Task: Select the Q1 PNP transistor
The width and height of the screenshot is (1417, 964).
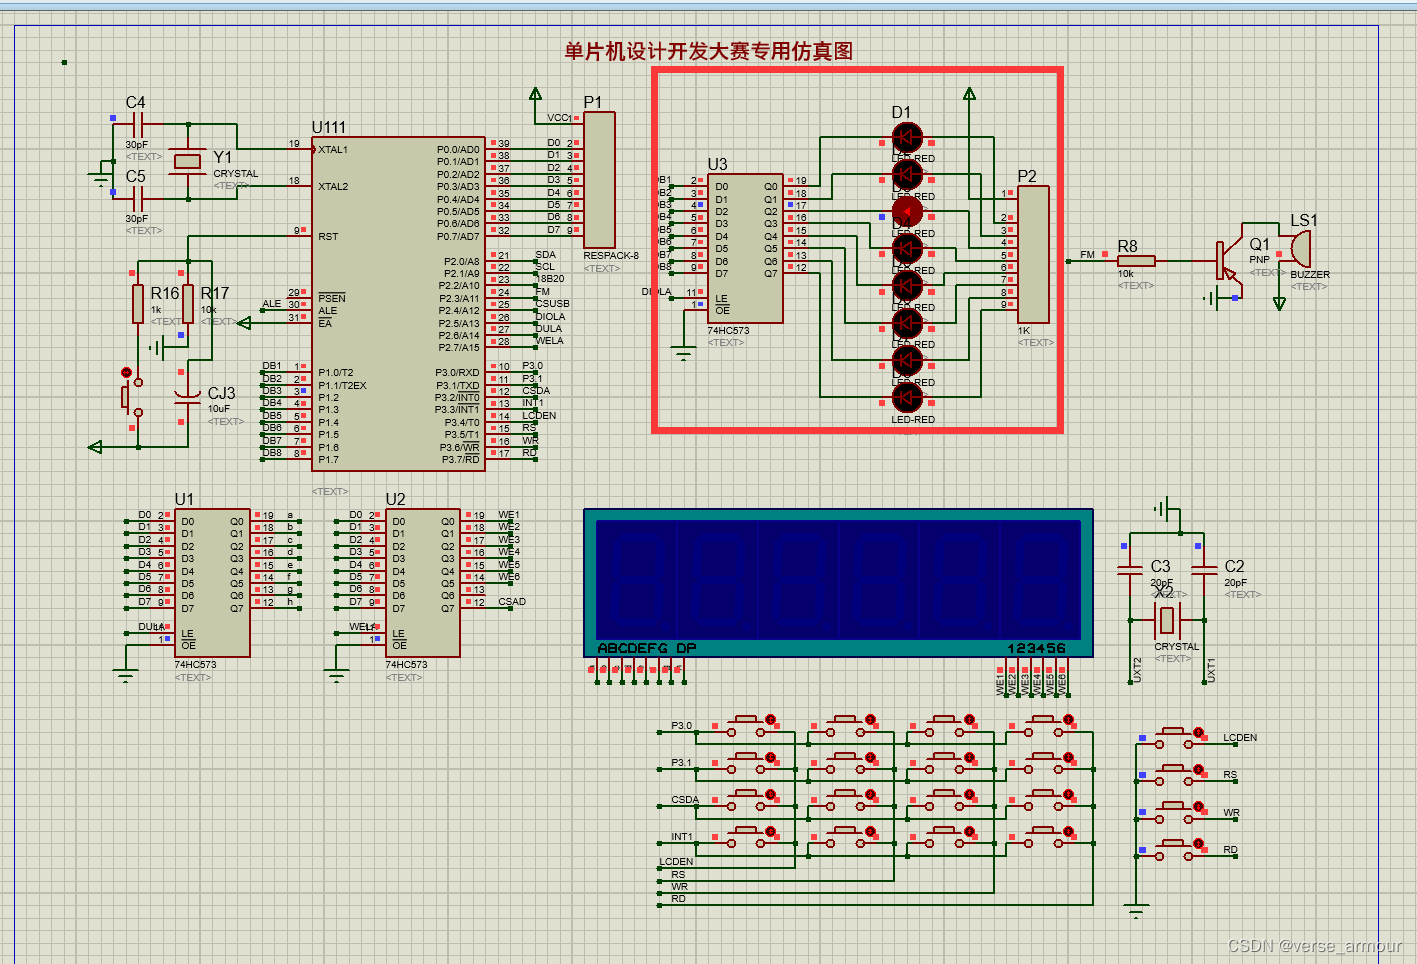Action: 1230,263
